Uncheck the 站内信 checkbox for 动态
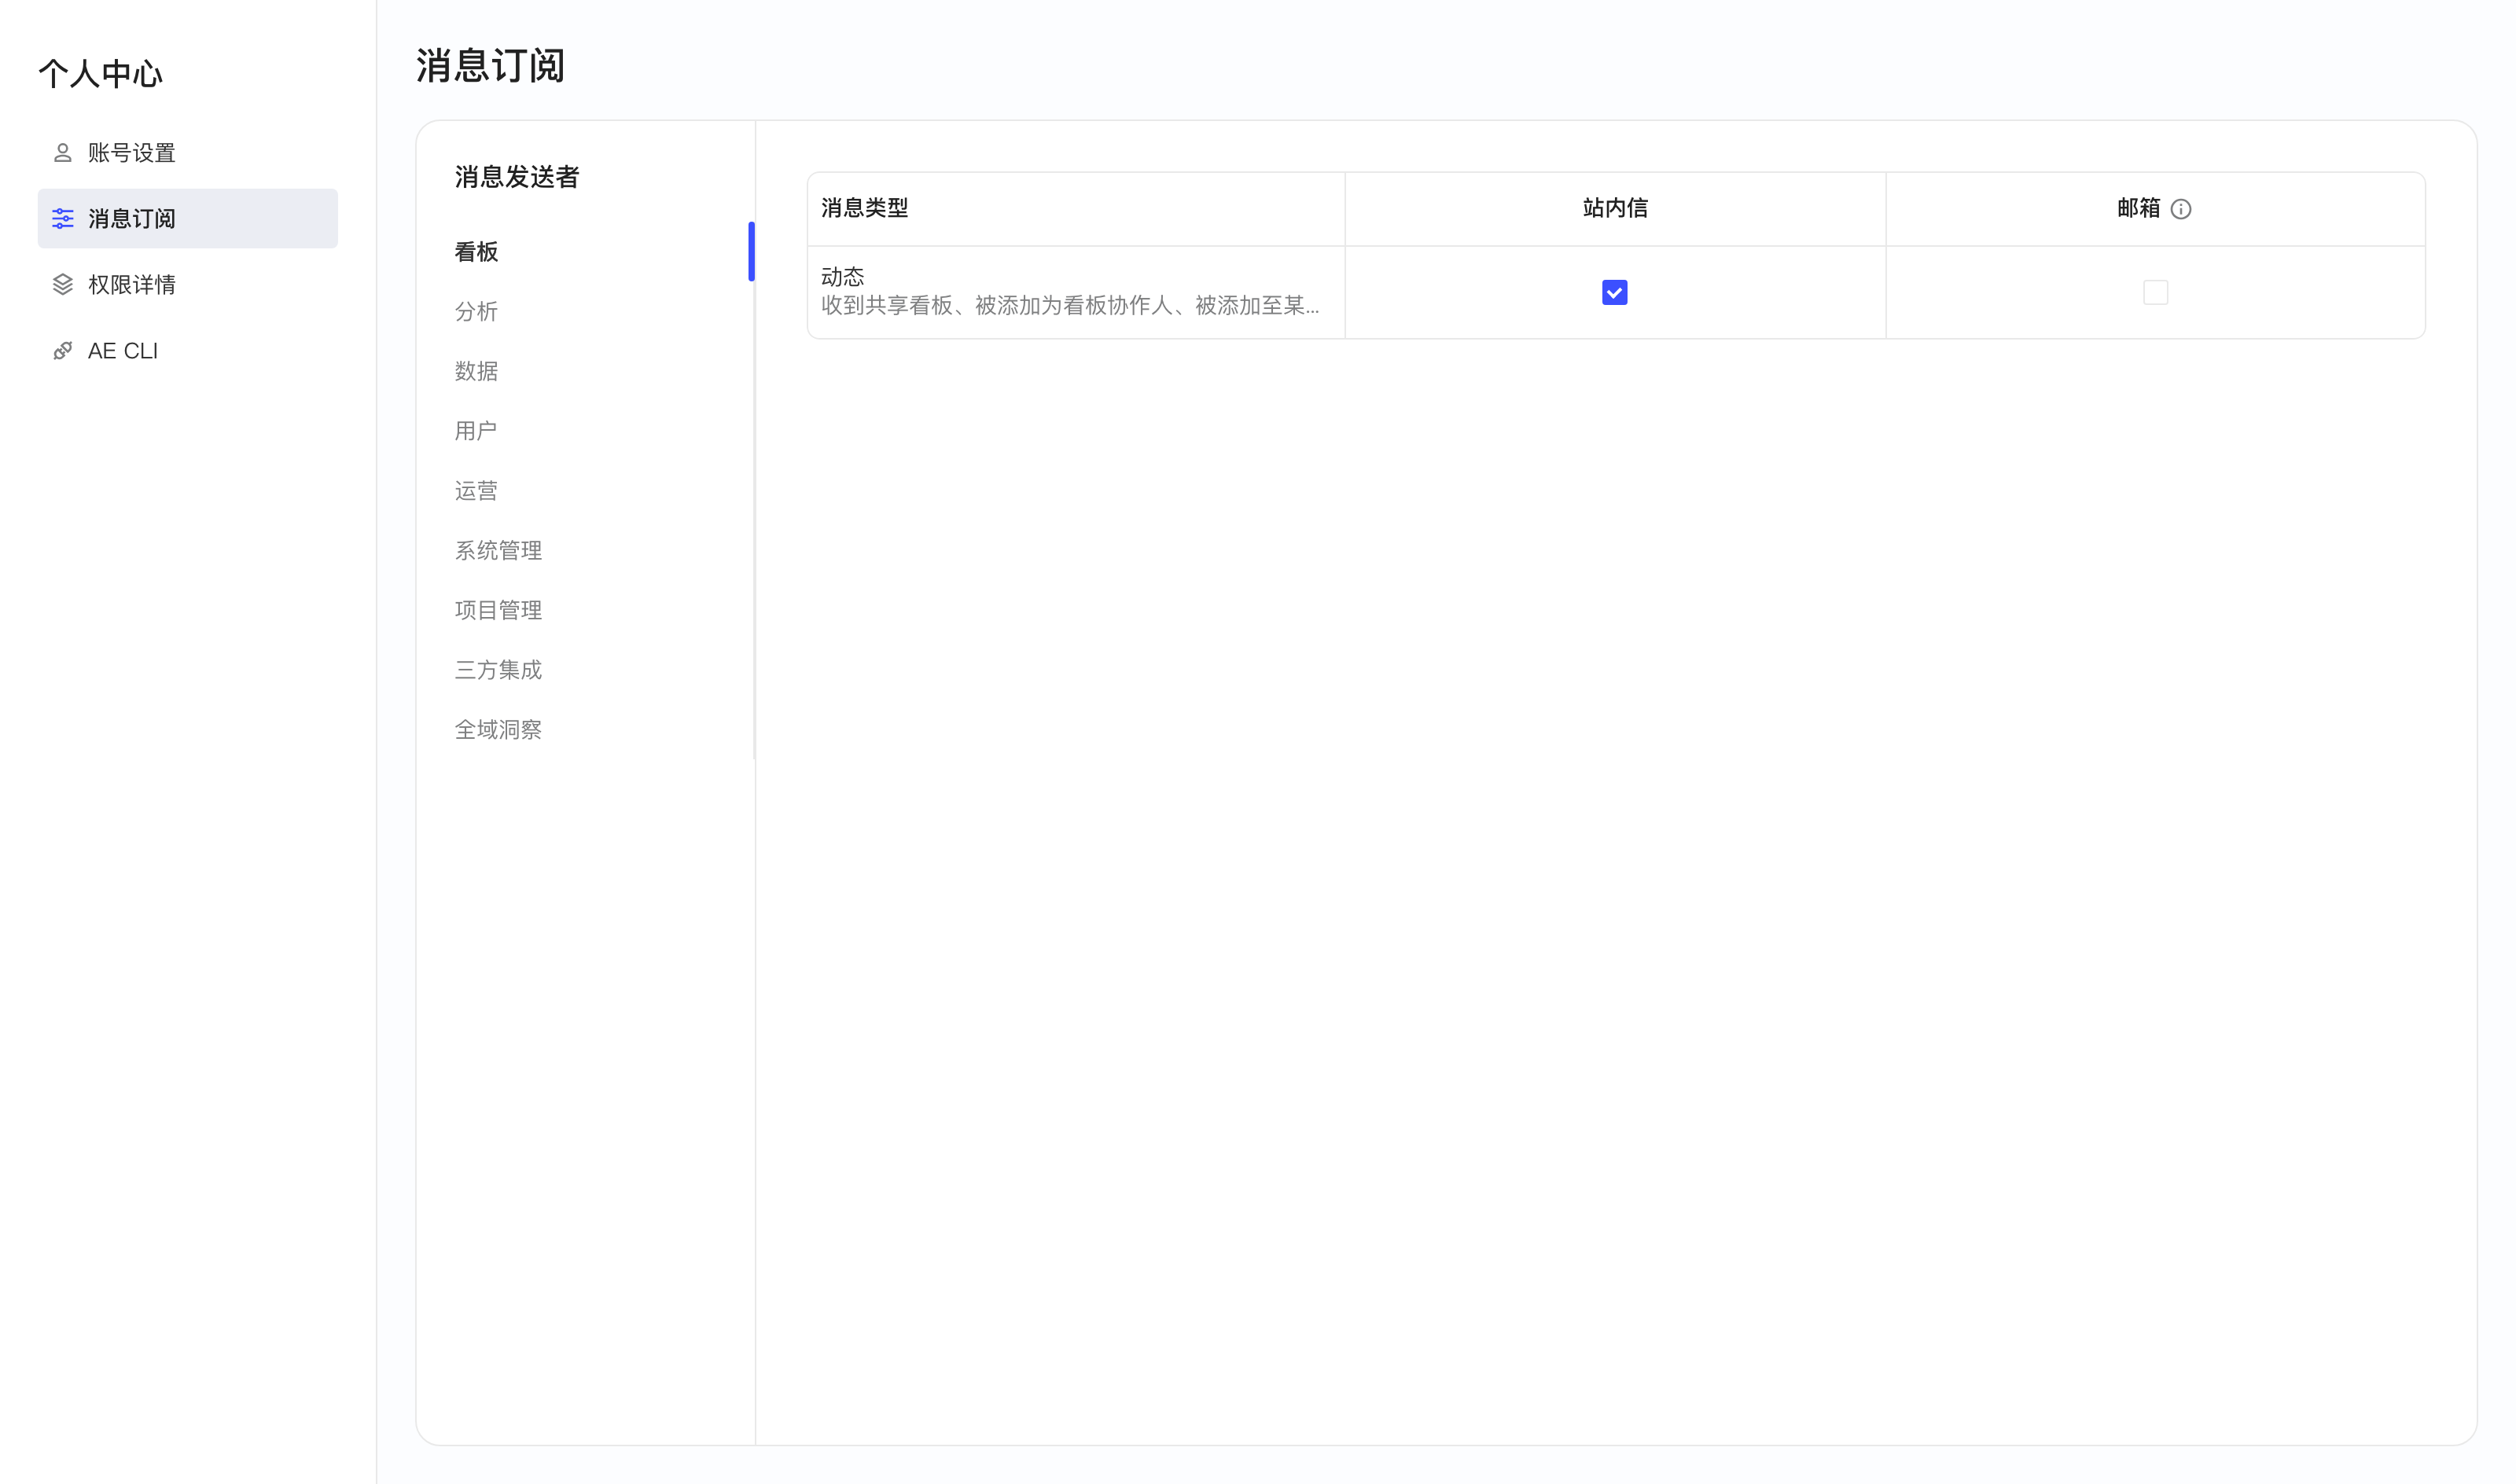2516x1484 pixels. click(1614, 292)
